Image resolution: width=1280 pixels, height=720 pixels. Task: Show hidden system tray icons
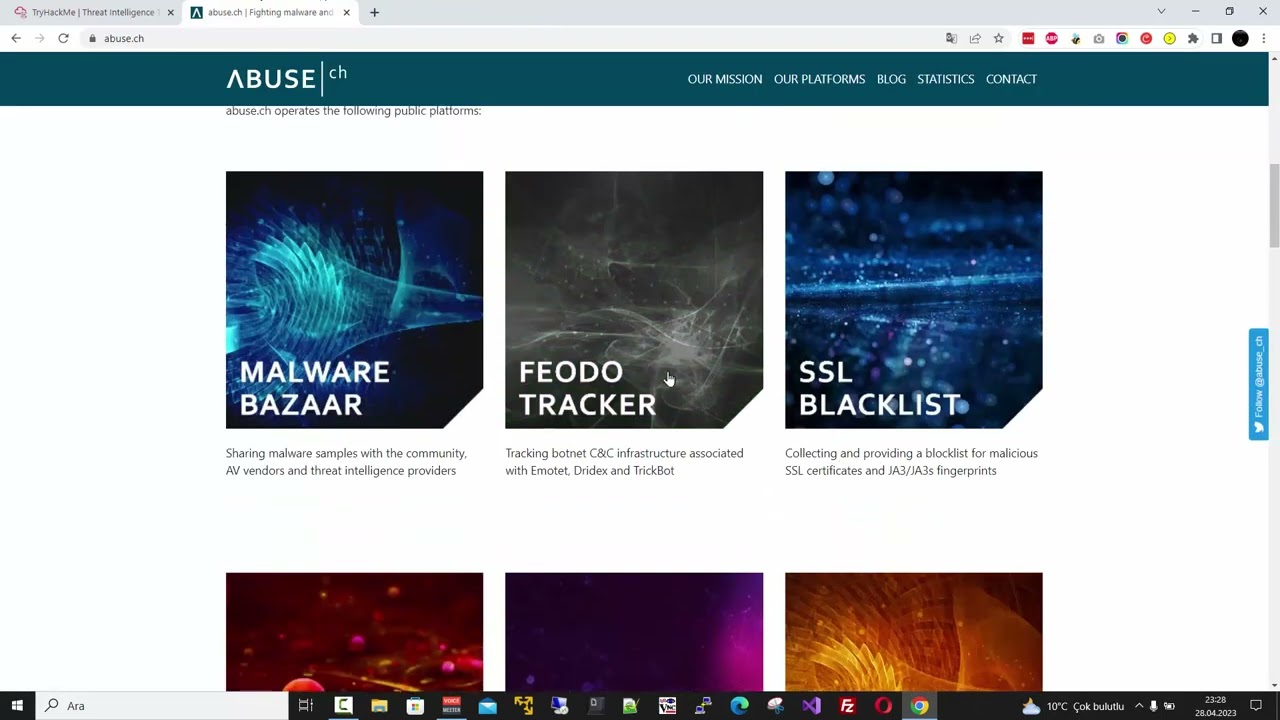(x=1138, y=706)
